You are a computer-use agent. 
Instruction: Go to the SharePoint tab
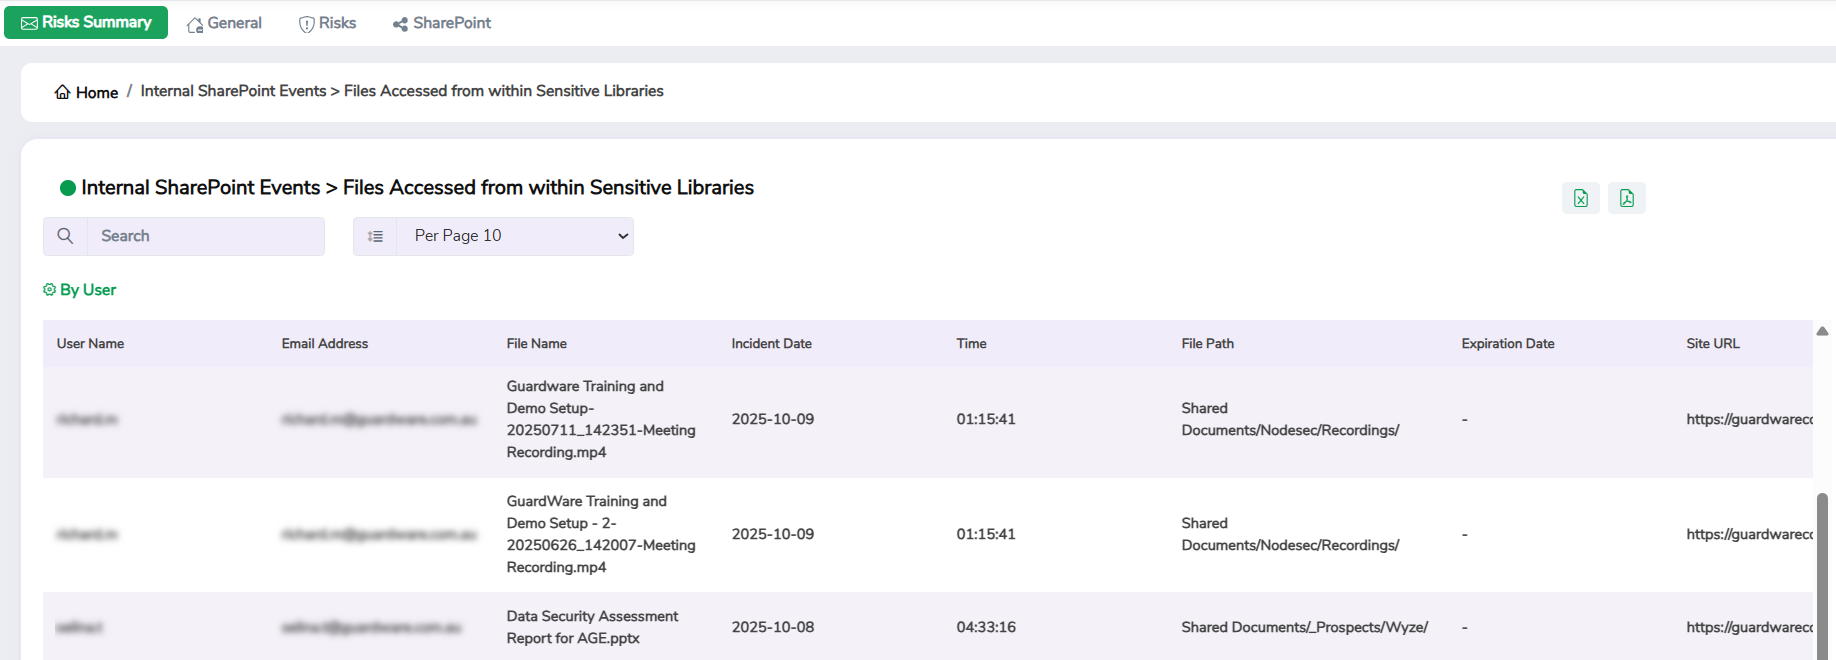[x=441, y=23]
